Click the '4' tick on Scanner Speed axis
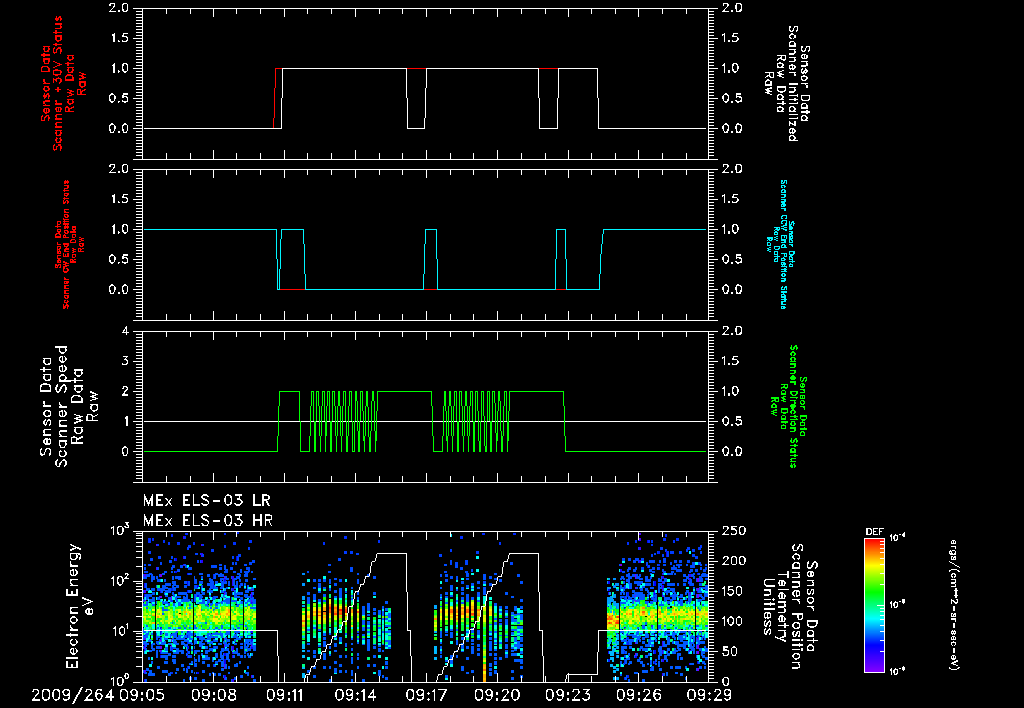Image resolution: width=1024 pixels, height=708 pixels. pyautogui.click(x=126, y=331)
